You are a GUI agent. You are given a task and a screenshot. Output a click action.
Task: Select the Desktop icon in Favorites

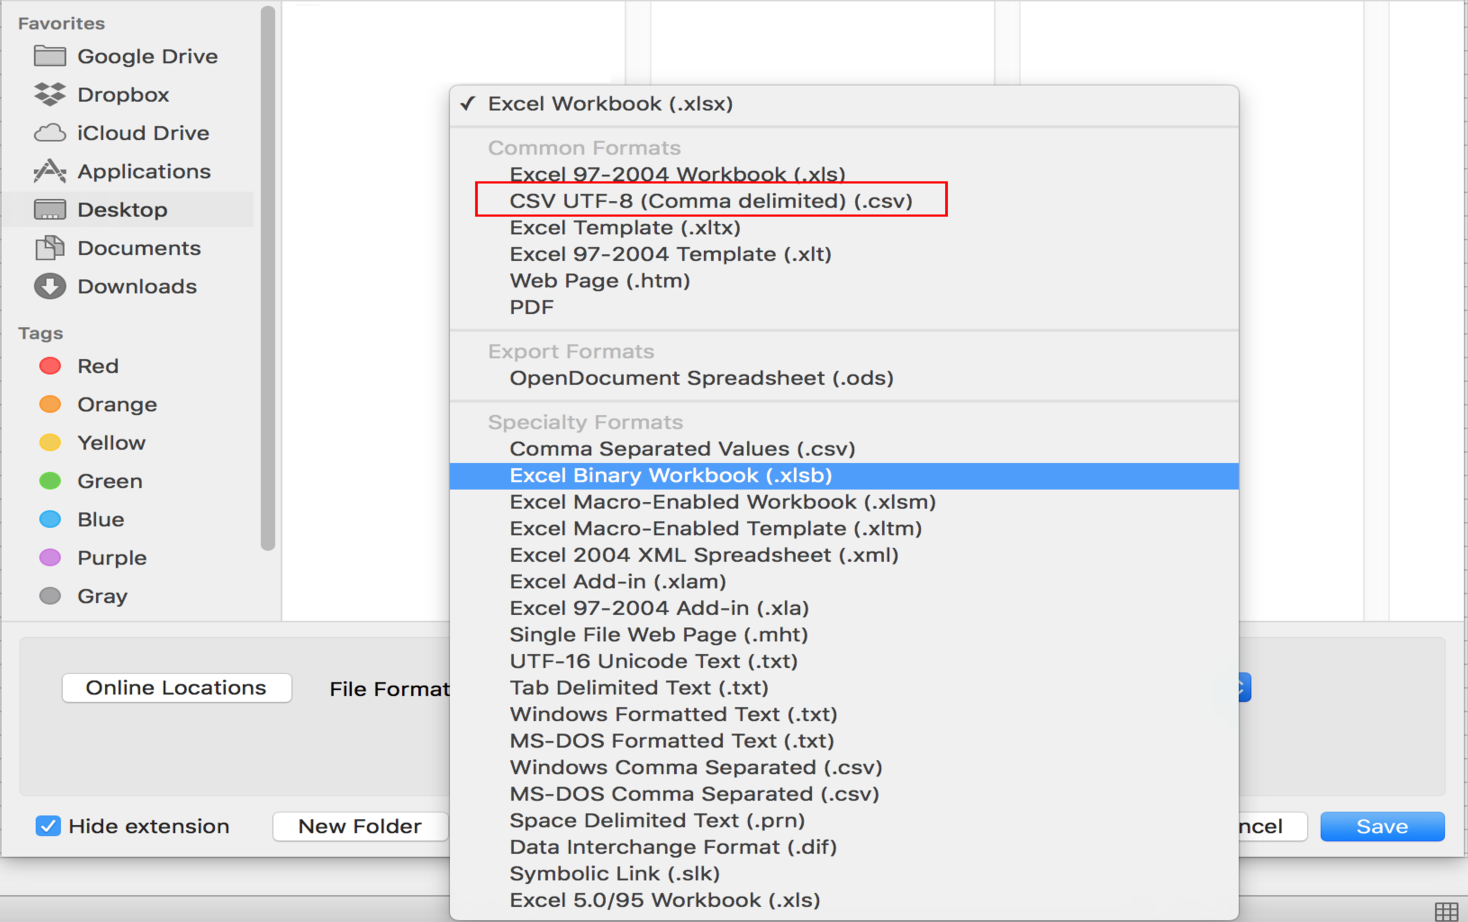49,209
